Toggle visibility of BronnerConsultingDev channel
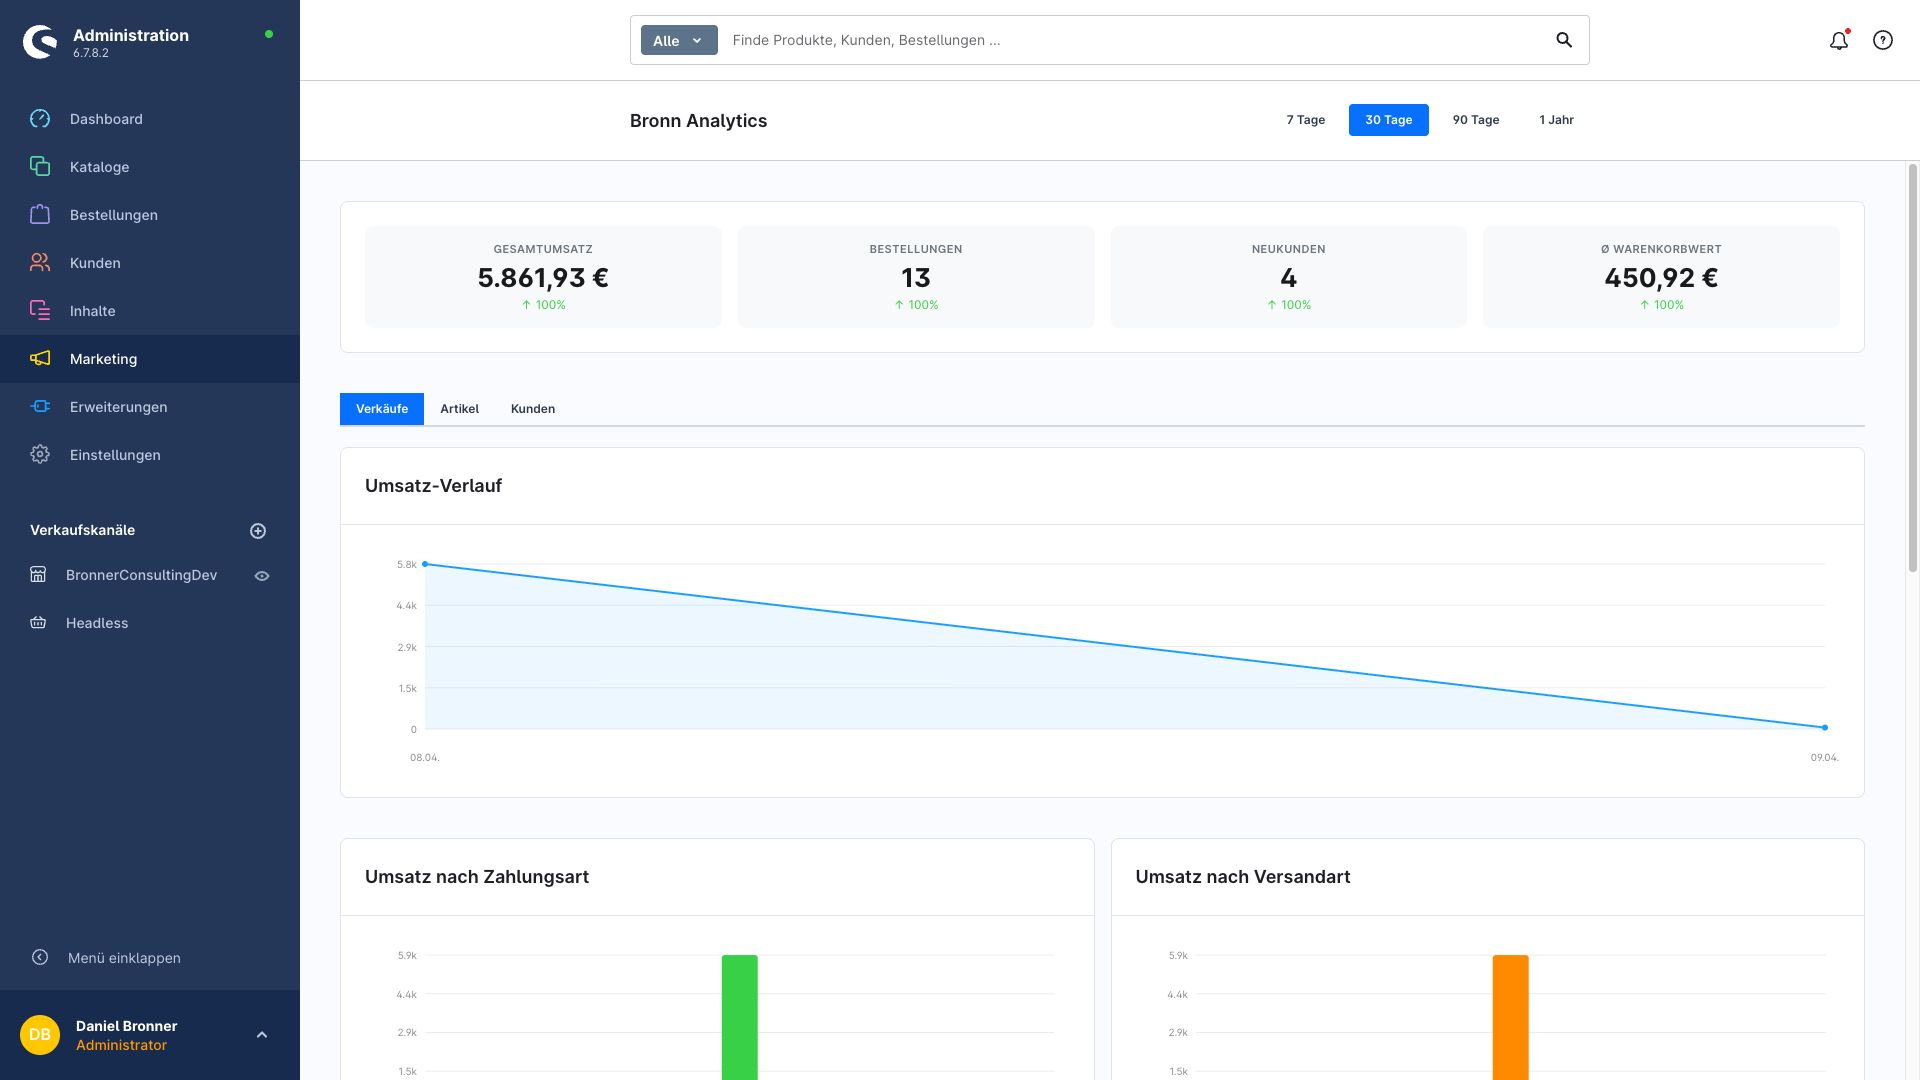1920x1080 pixels. tap(262, 575)
